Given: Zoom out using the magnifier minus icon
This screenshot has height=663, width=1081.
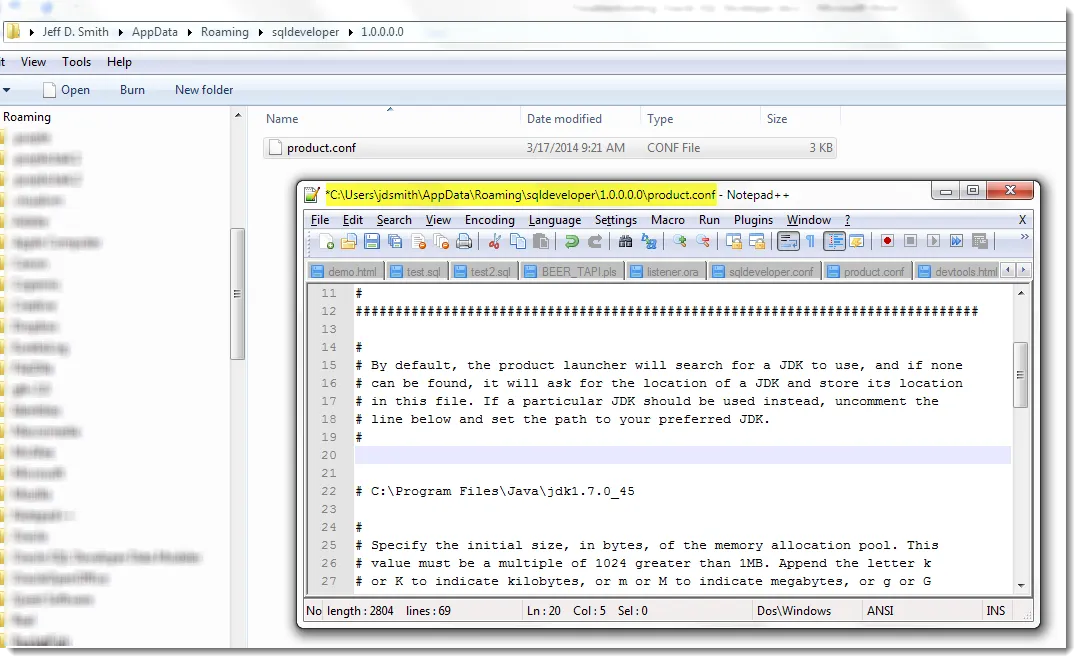Looking at the screenshot, I should pyautogui.click(x=703, y=241).
